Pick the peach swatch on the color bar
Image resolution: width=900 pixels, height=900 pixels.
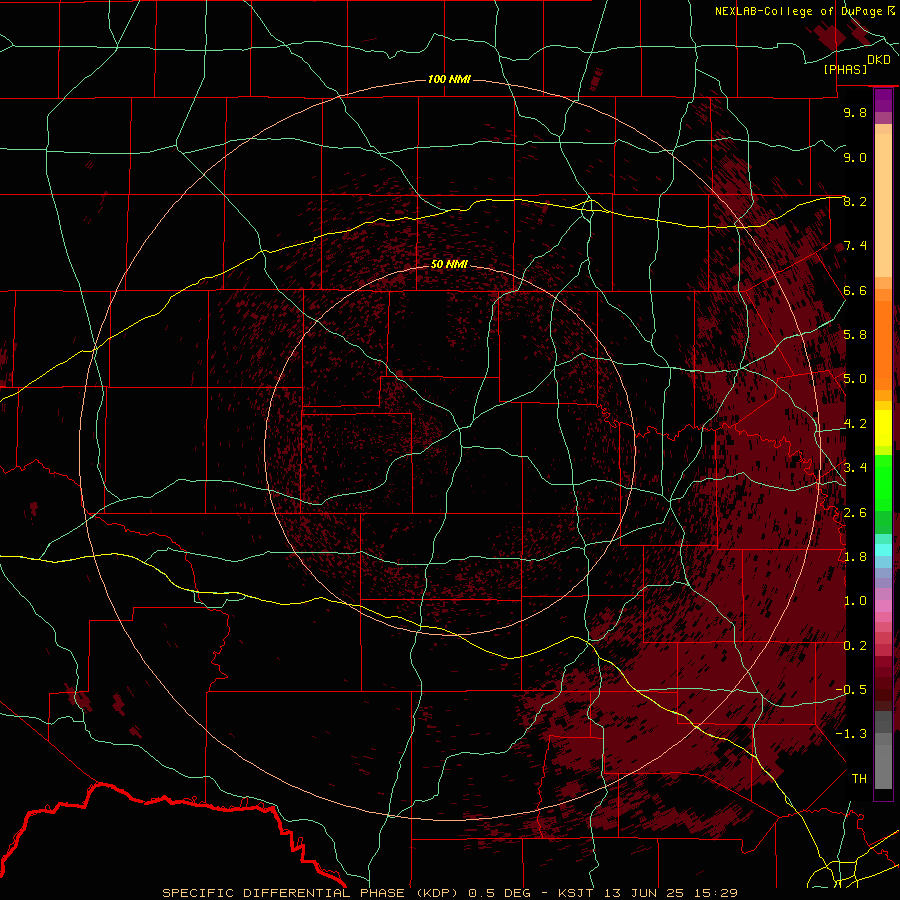pyautogui.click(x=883, y=207)
